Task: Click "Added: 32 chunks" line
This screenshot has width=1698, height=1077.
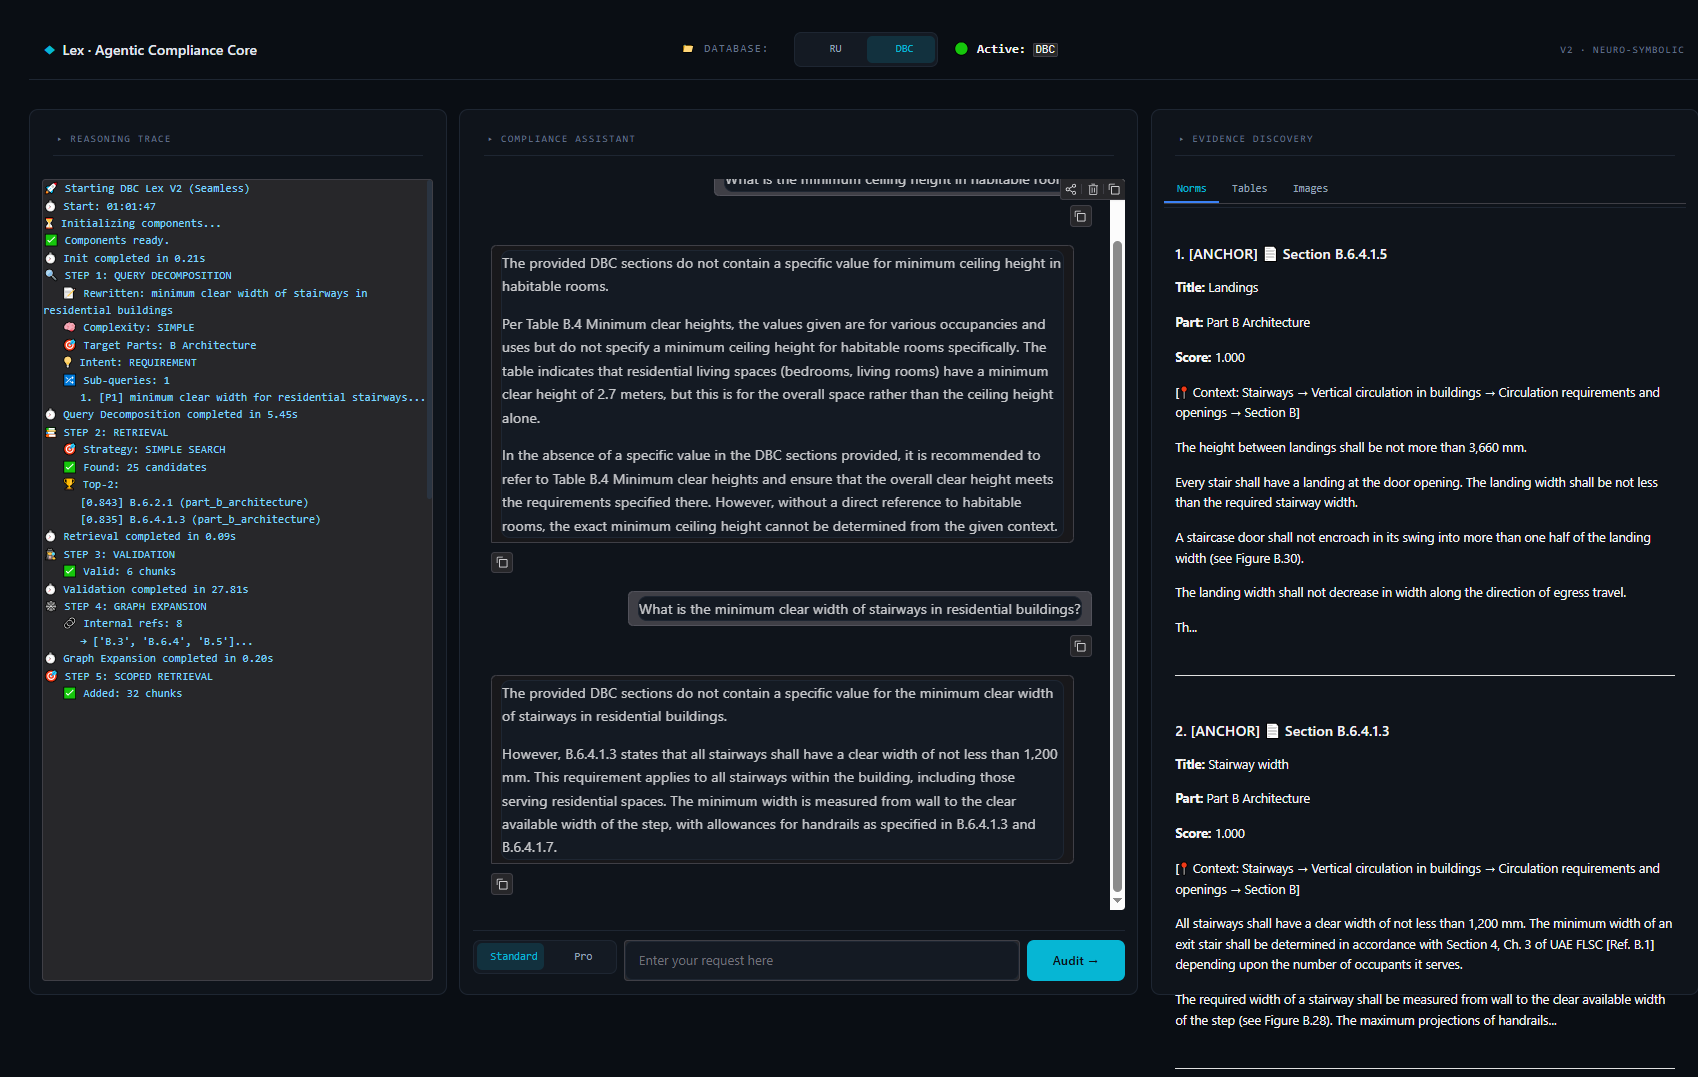Action: click(x=132, y=693)
